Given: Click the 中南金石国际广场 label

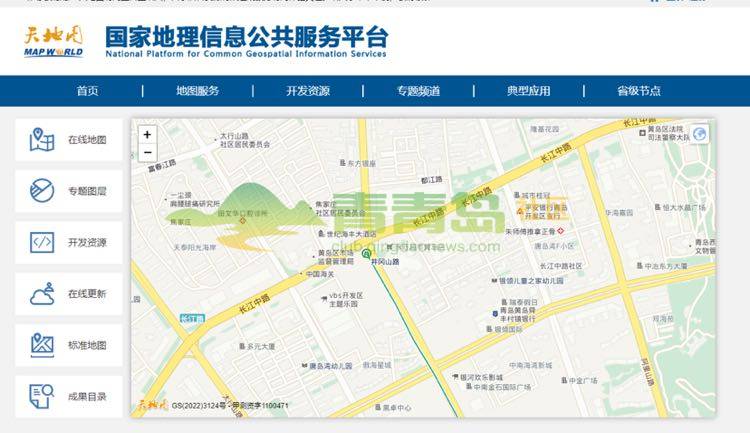Looking at the screenshot, I should click(502, 387).
